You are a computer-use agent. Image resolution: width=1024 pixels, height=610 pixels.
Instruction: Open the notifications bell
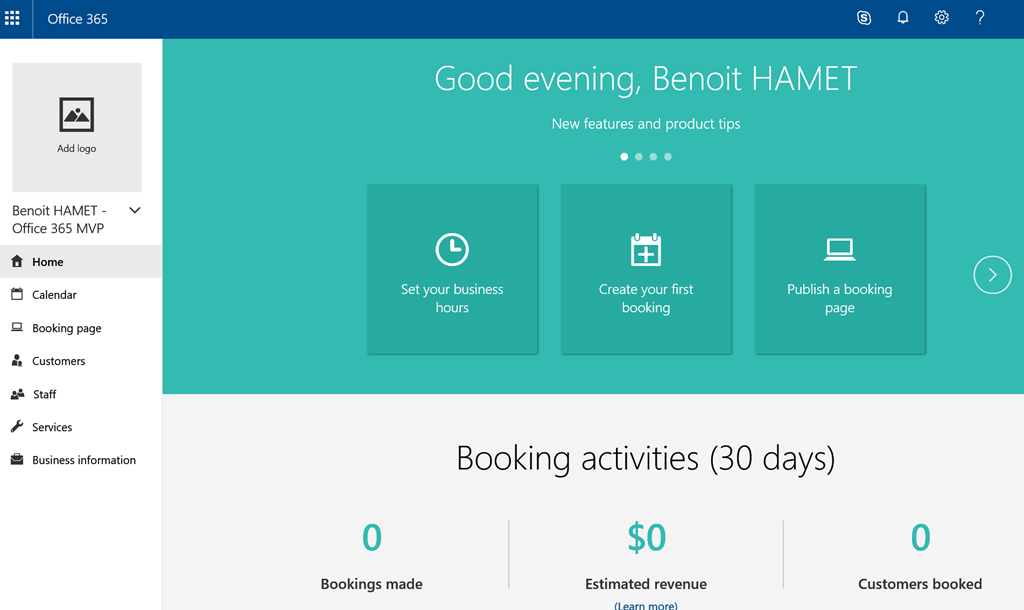click(x=903, y=18)
